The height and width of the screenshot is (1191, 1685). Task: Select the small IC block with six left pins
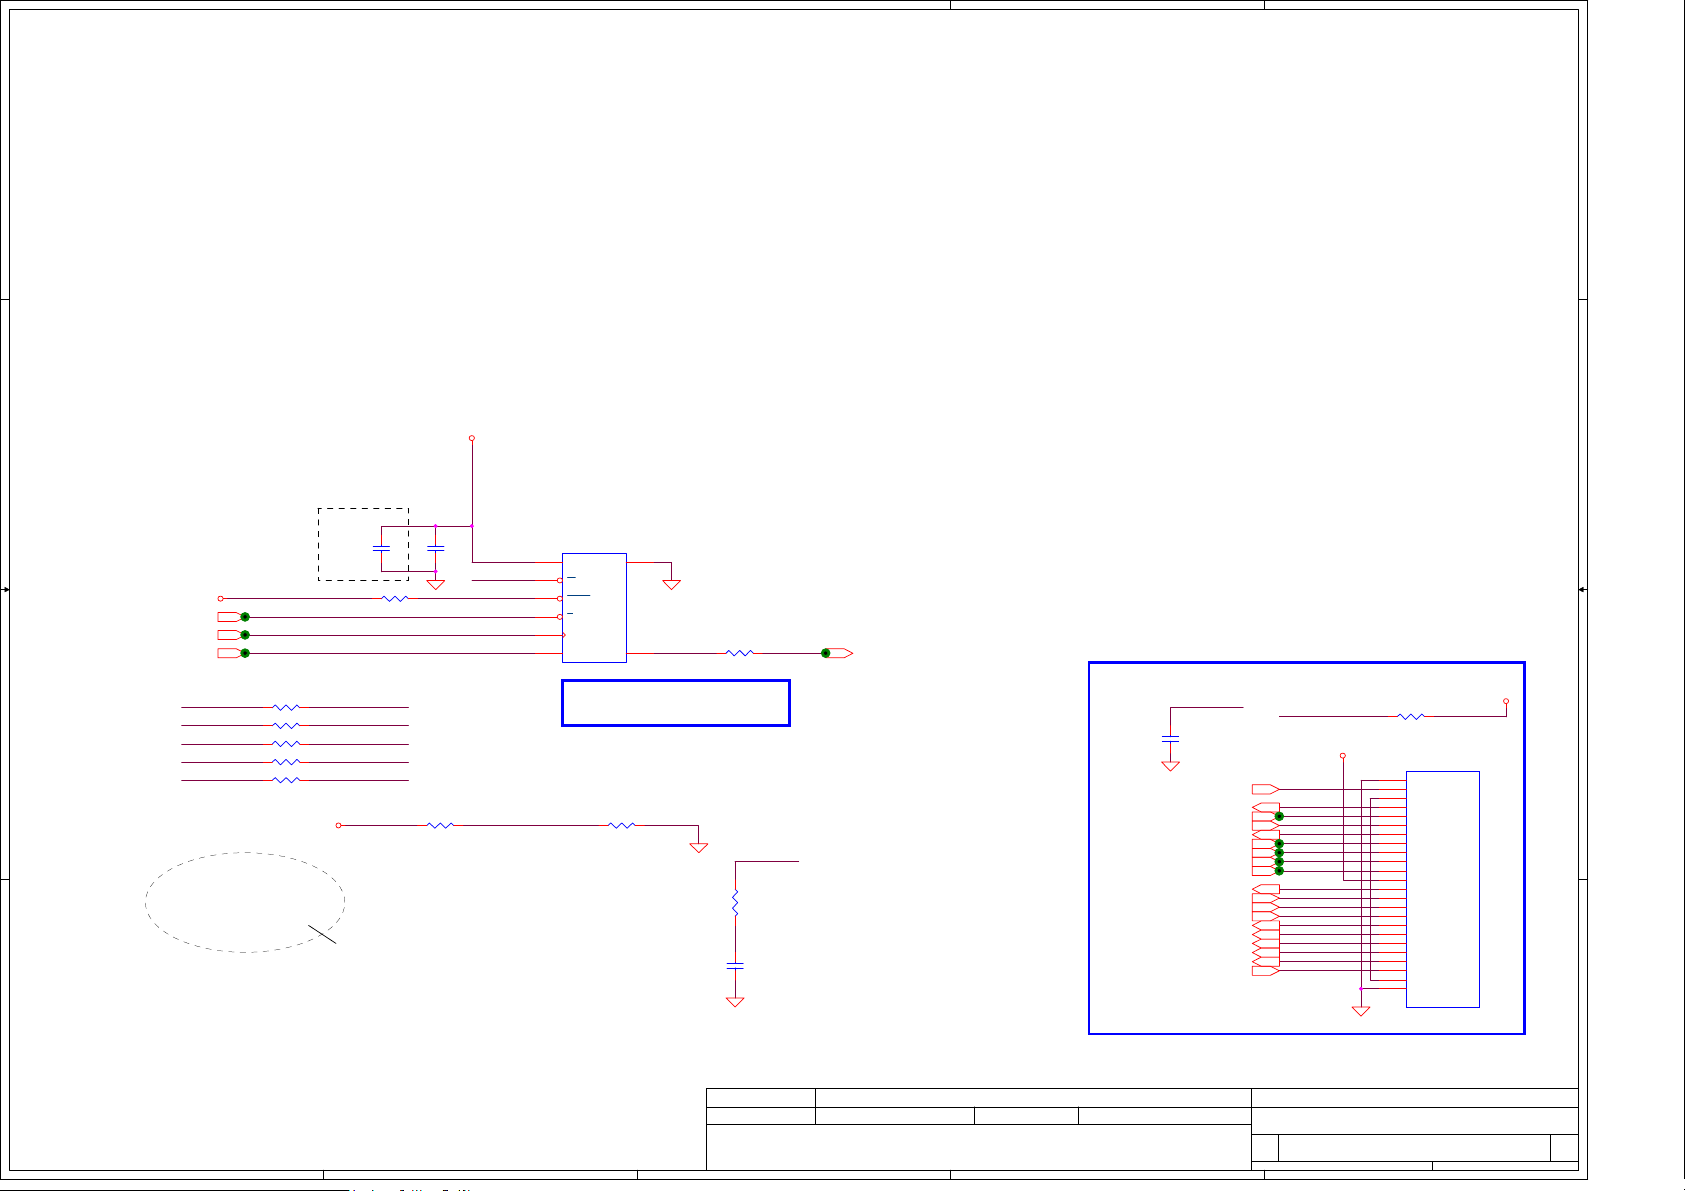(x=594, y=608)
